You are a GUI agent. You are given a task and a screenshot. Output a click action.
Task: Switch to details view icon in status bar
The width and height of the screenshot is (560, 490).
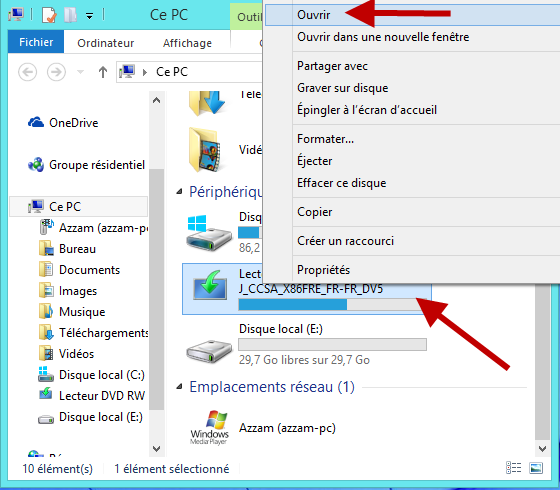point(514,468)
